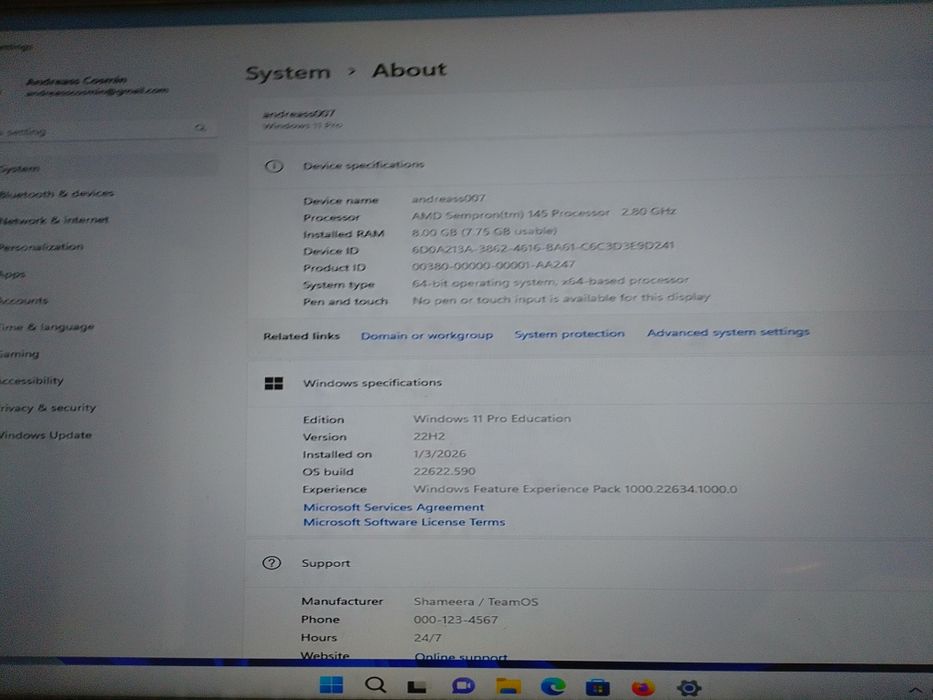Click the Hours 24/7 value
933x700 pixels.
pyautogui.click(x=427, y=638)
